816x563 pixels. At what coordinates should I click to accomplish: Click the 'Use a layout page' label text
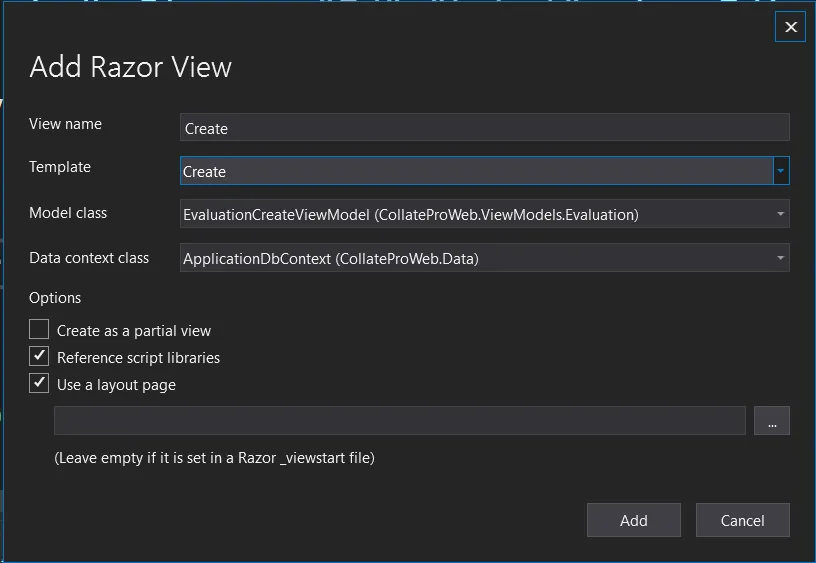tap(116, 385)
